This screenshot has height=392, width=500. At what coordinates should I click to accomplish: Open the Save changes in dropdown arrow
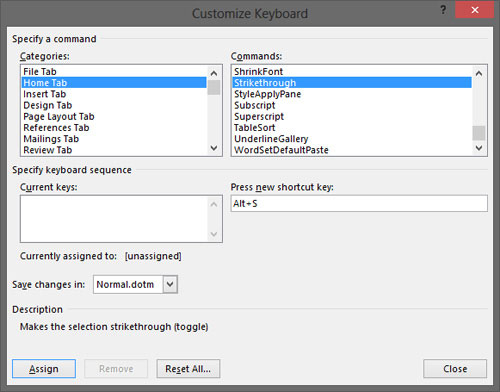[x=170, y=284]
